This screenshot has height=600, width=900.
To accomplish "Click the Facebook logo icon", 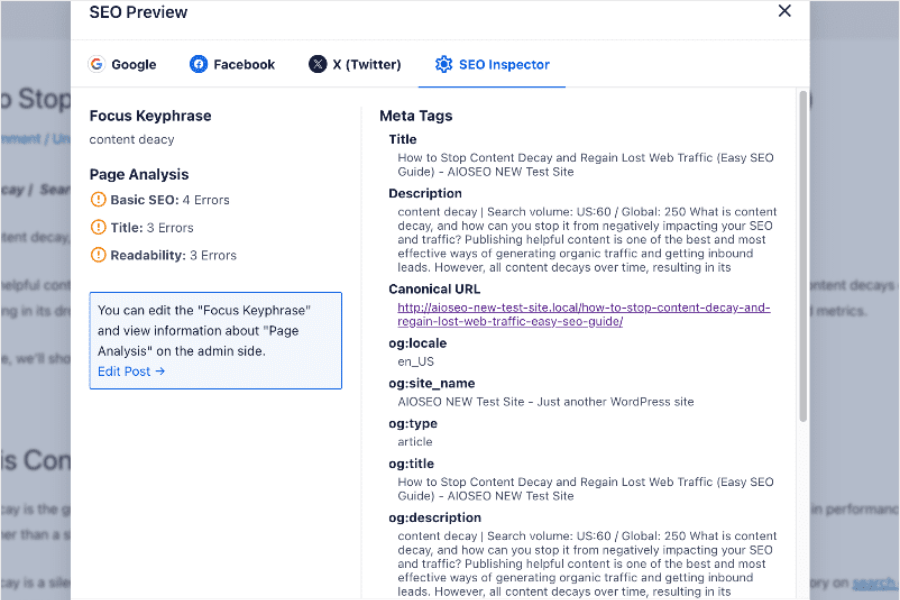I will (x=199, y=64).
